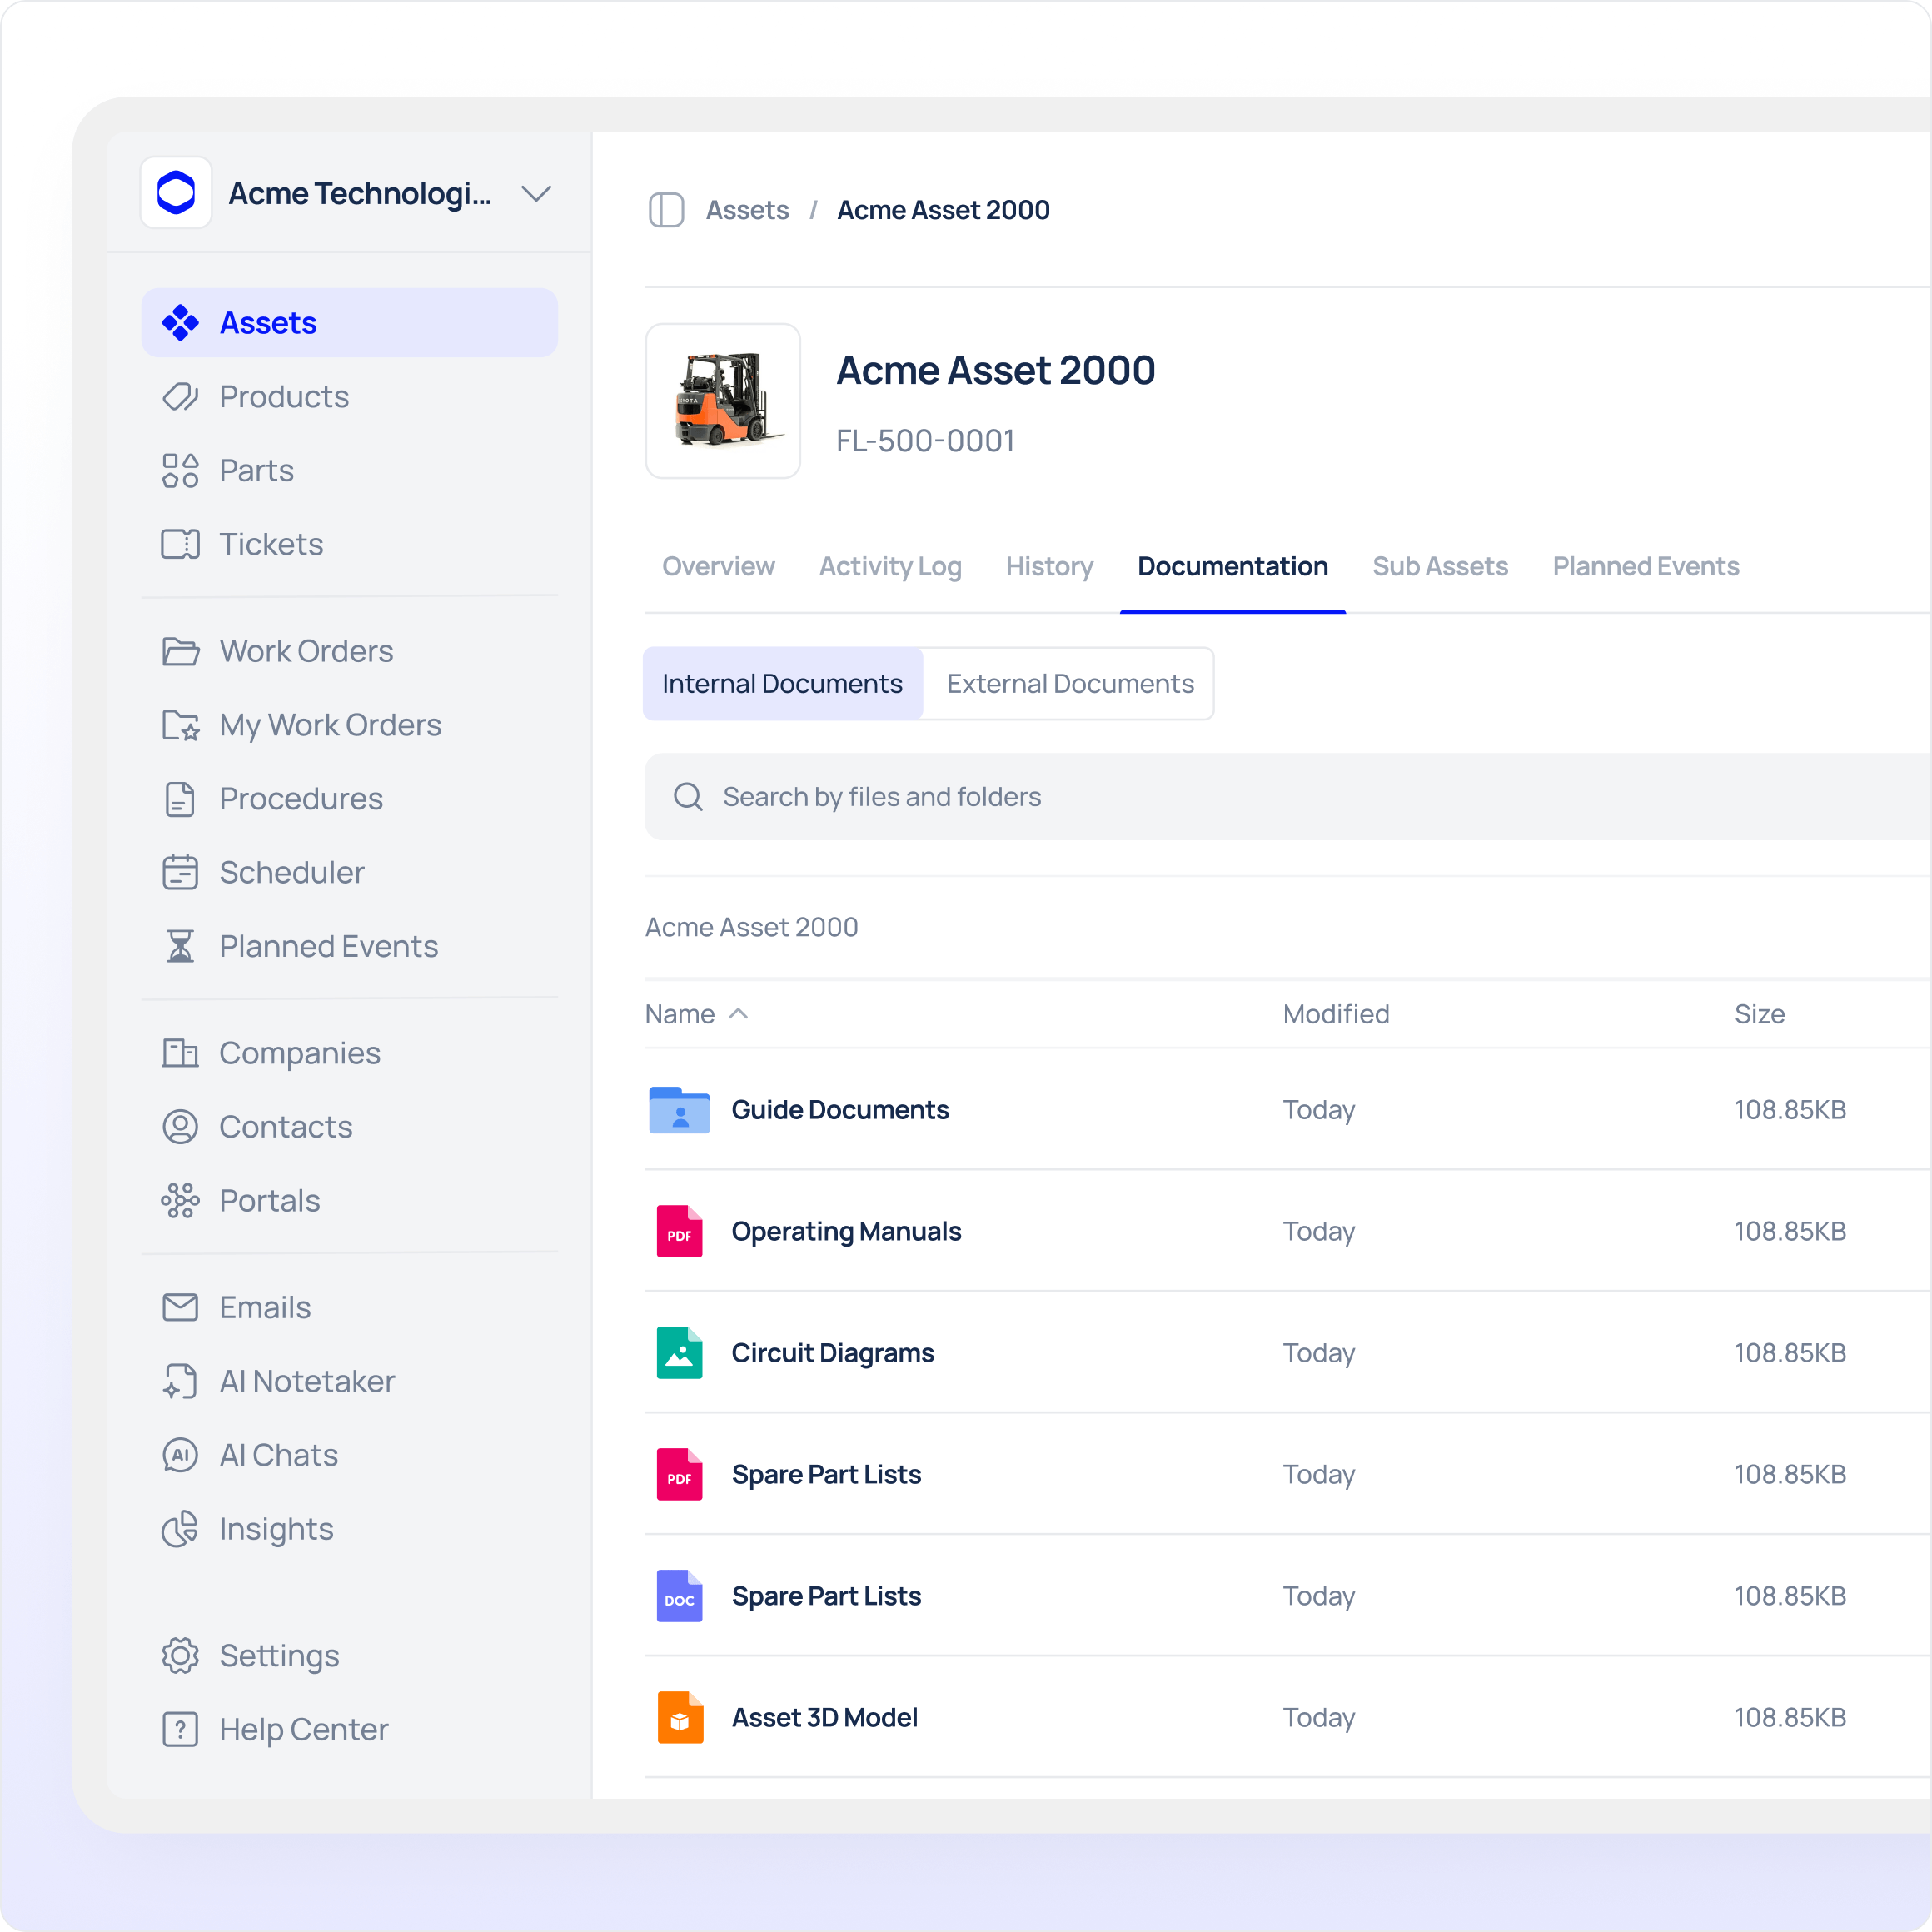The image size is (1932, 1932).
Task: Open the Circuit Diagrams file
Action: 832,1352
